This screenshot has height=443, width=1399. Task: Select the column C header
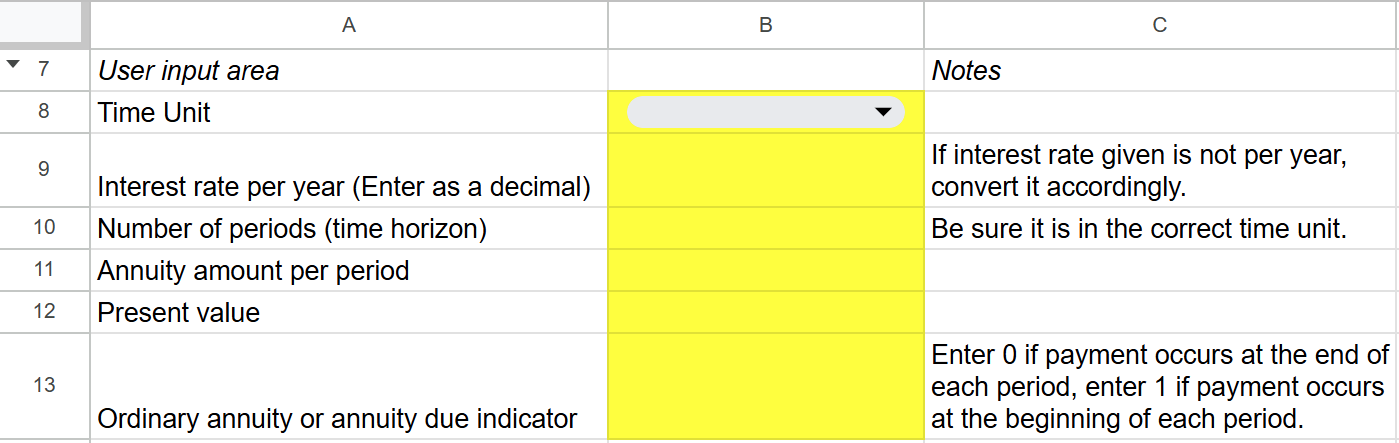coord(1160,25)
